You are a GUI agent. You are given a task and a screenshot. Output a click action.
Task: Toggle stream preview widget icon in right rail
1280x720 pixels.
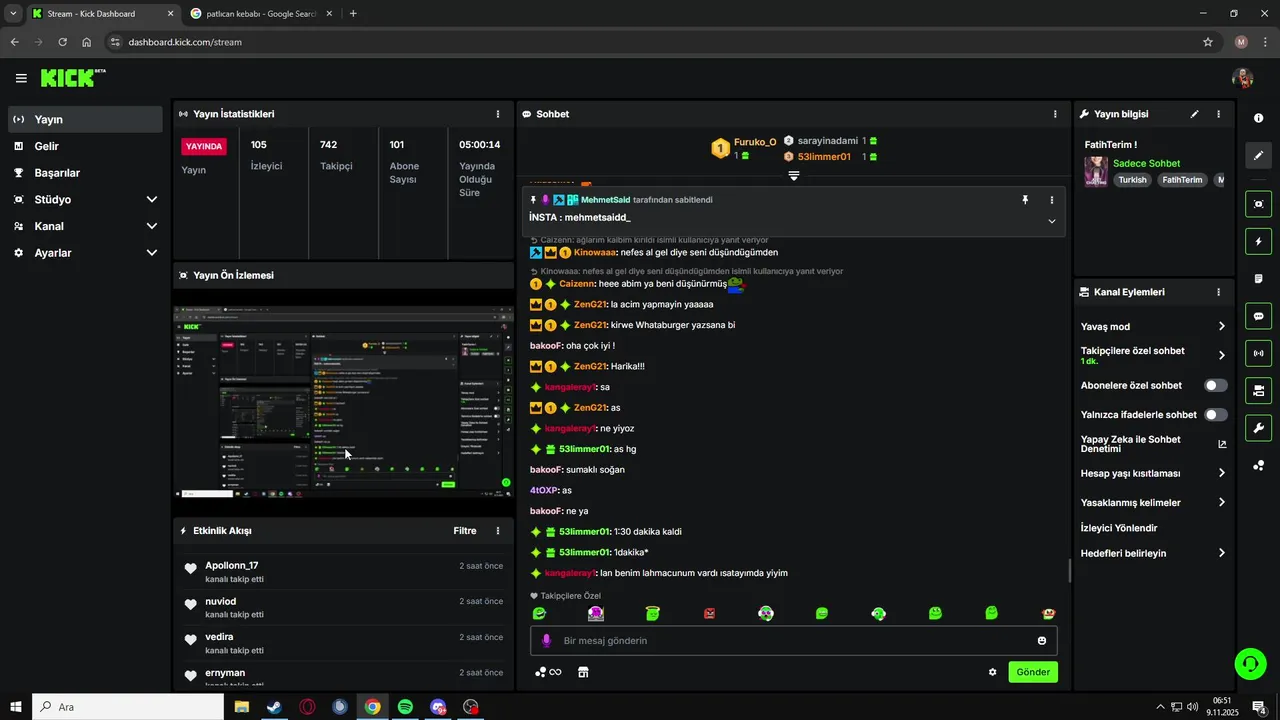pyautogui.click(x=1258, y=204)
